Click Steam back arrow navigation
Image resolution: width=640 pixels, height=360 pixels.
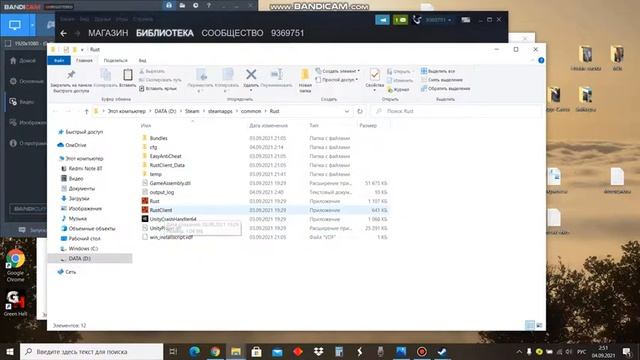[x=63, y=33]
